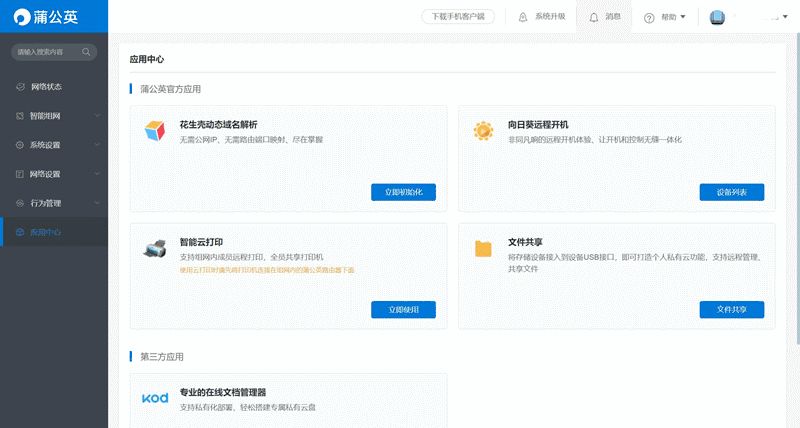Click the 智能云打印 title
This screenshot has width=800, height=428.
point(201,242)
